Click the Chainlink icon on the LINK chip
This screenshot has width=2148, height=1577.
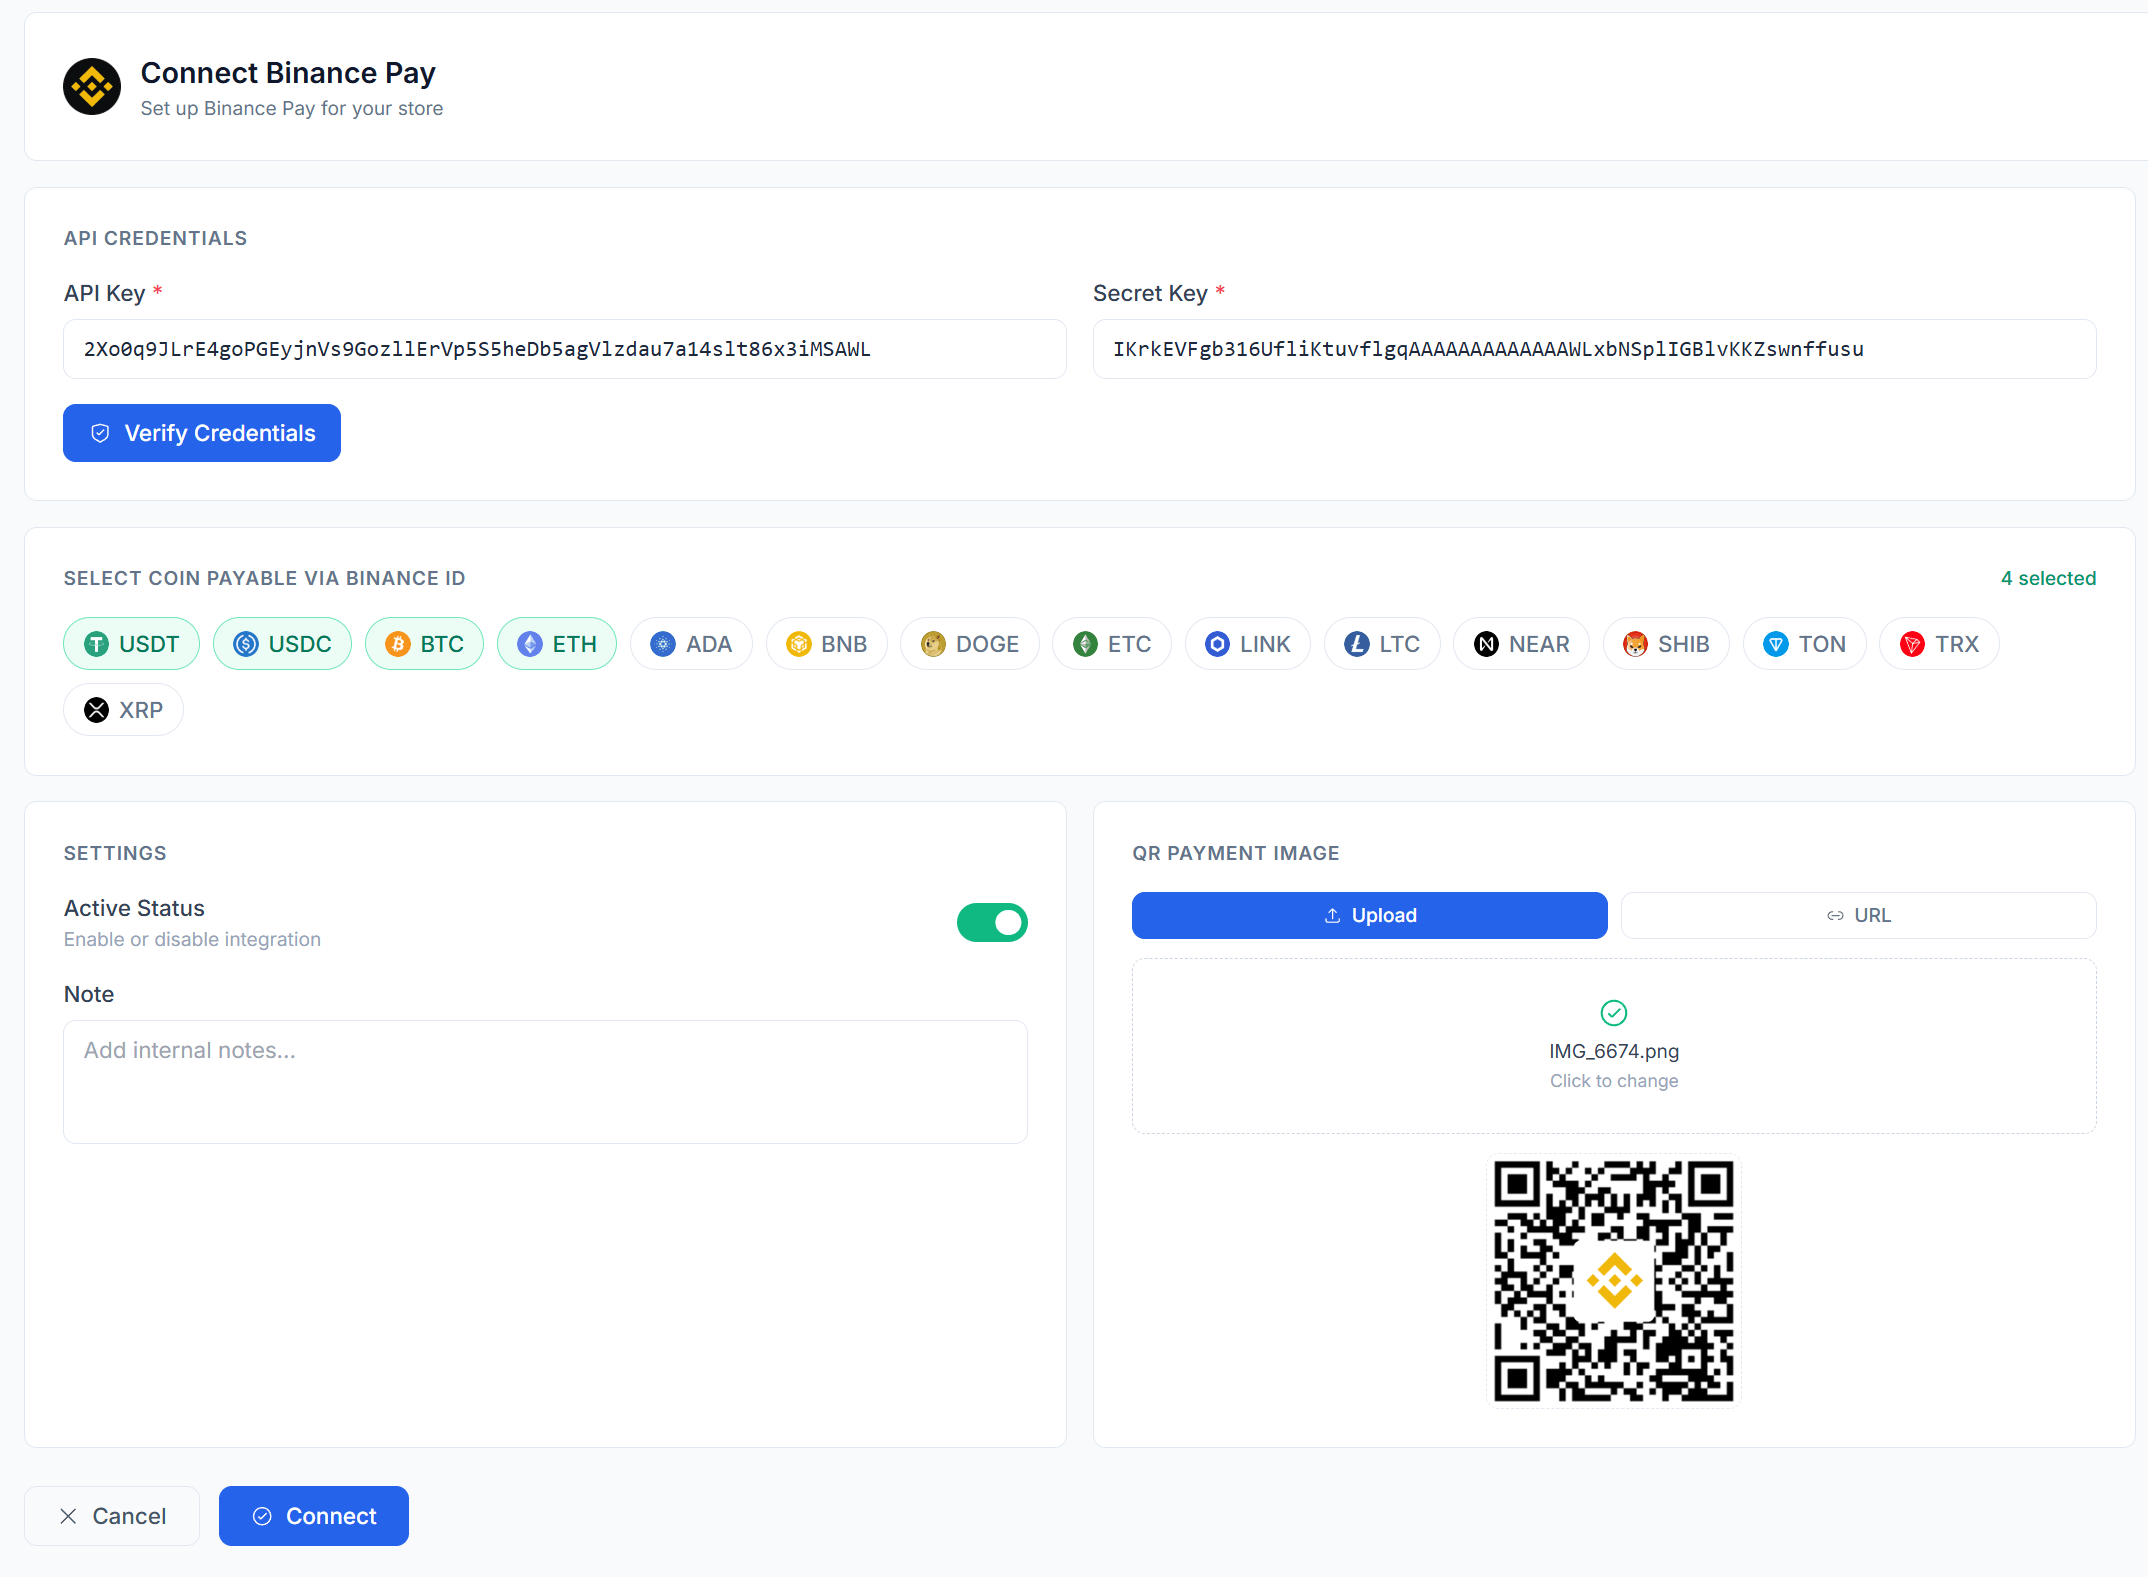click(x=1217, y=644)
